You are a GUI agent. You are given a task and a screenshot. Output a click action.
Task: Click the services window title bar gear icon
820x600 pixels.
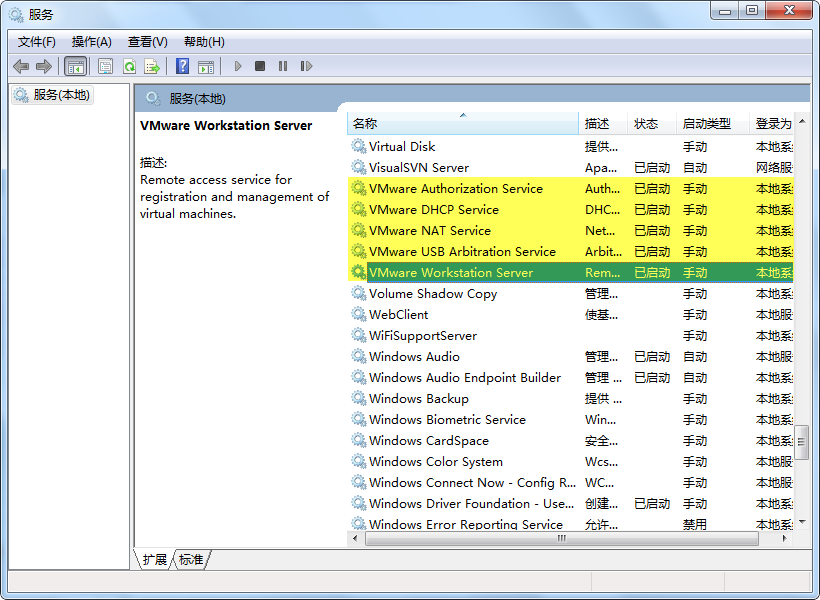(16, 15)
